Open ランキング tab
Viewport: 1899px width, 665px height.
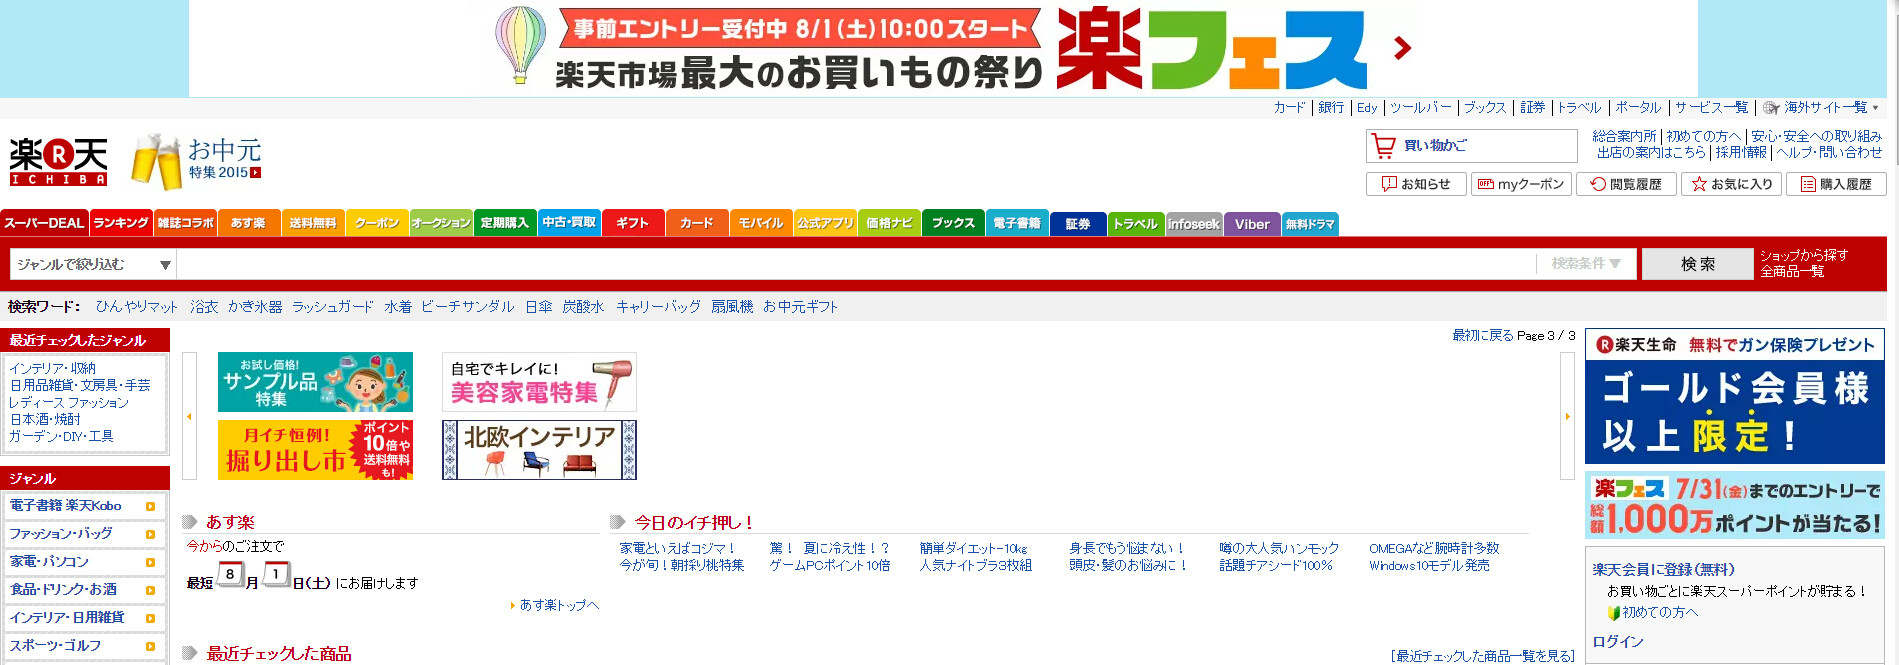[121, 223]
